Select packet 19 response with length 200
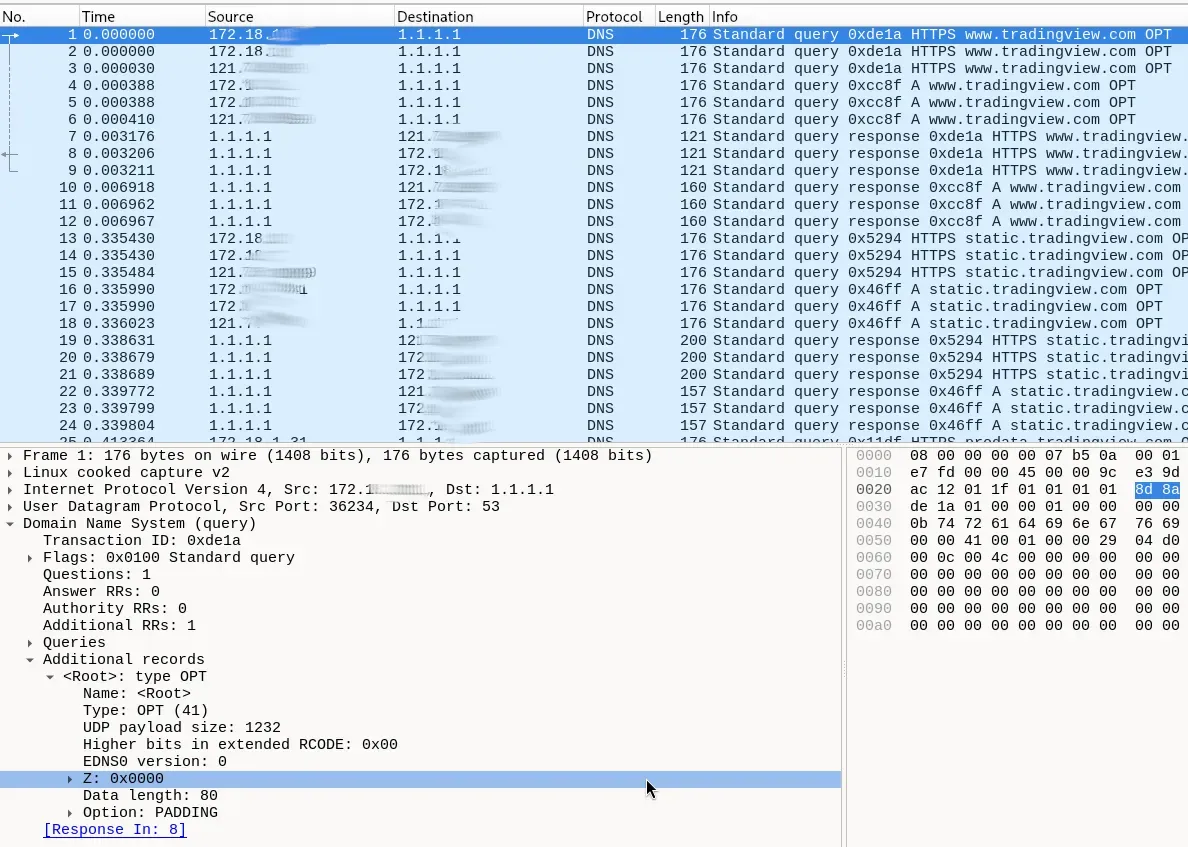 pos(594,340)
